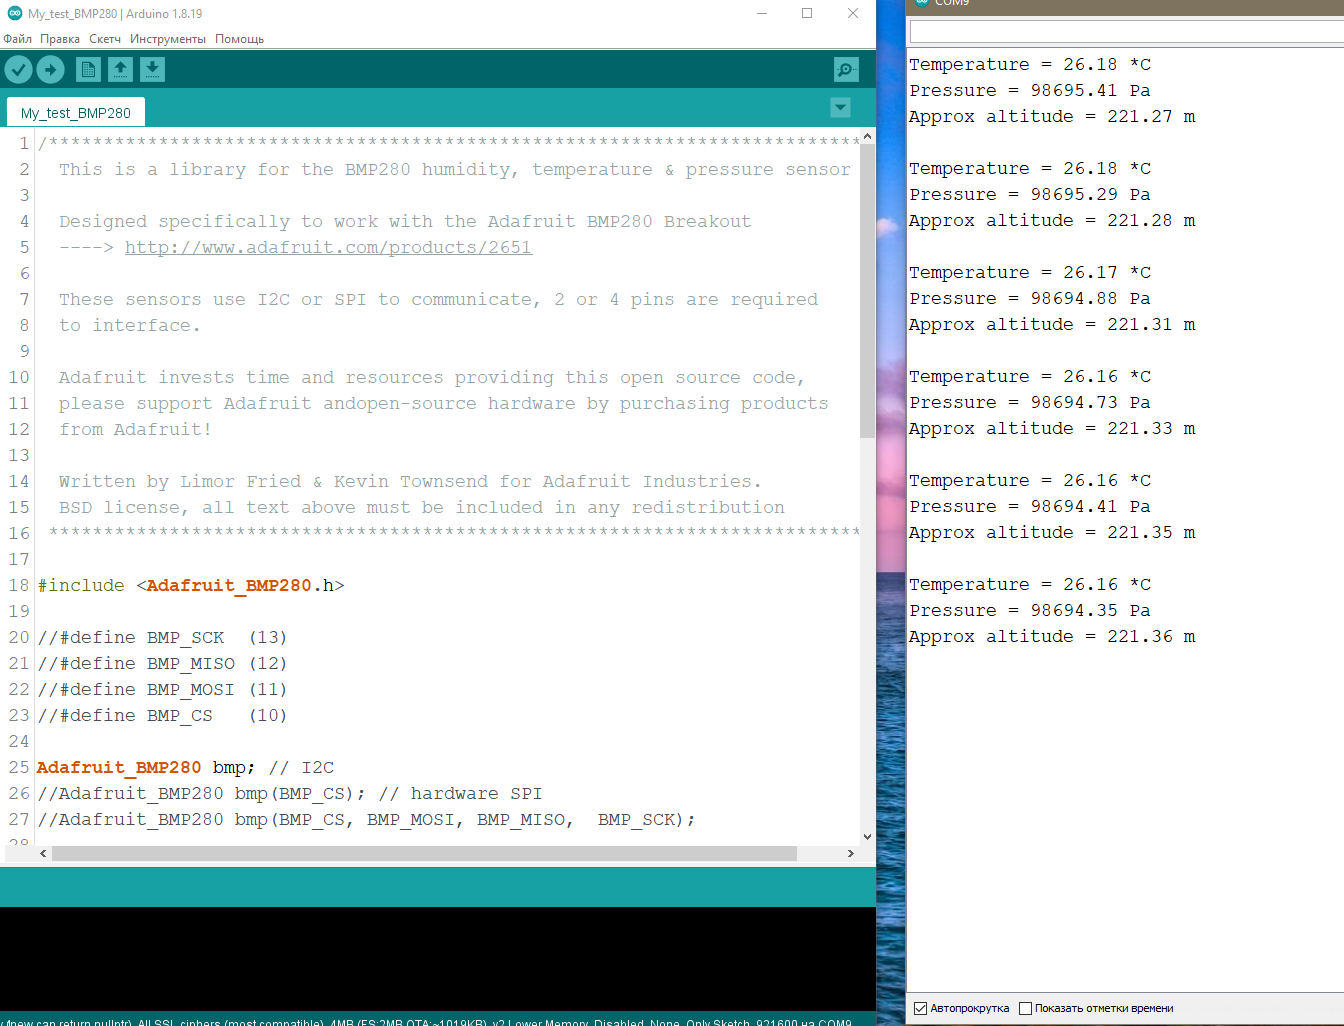The width and height of the screenshot is (1344, 1026).
Task: Minimize the Arduino IDE window
Action: (762, 13)
